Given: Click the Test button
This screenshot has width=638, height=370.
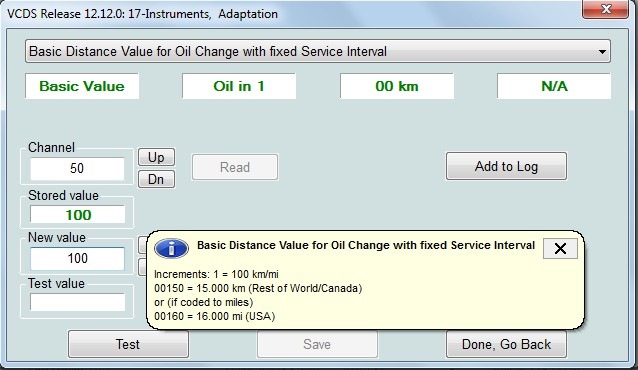Looking at the screenshot, I should 128,344.
